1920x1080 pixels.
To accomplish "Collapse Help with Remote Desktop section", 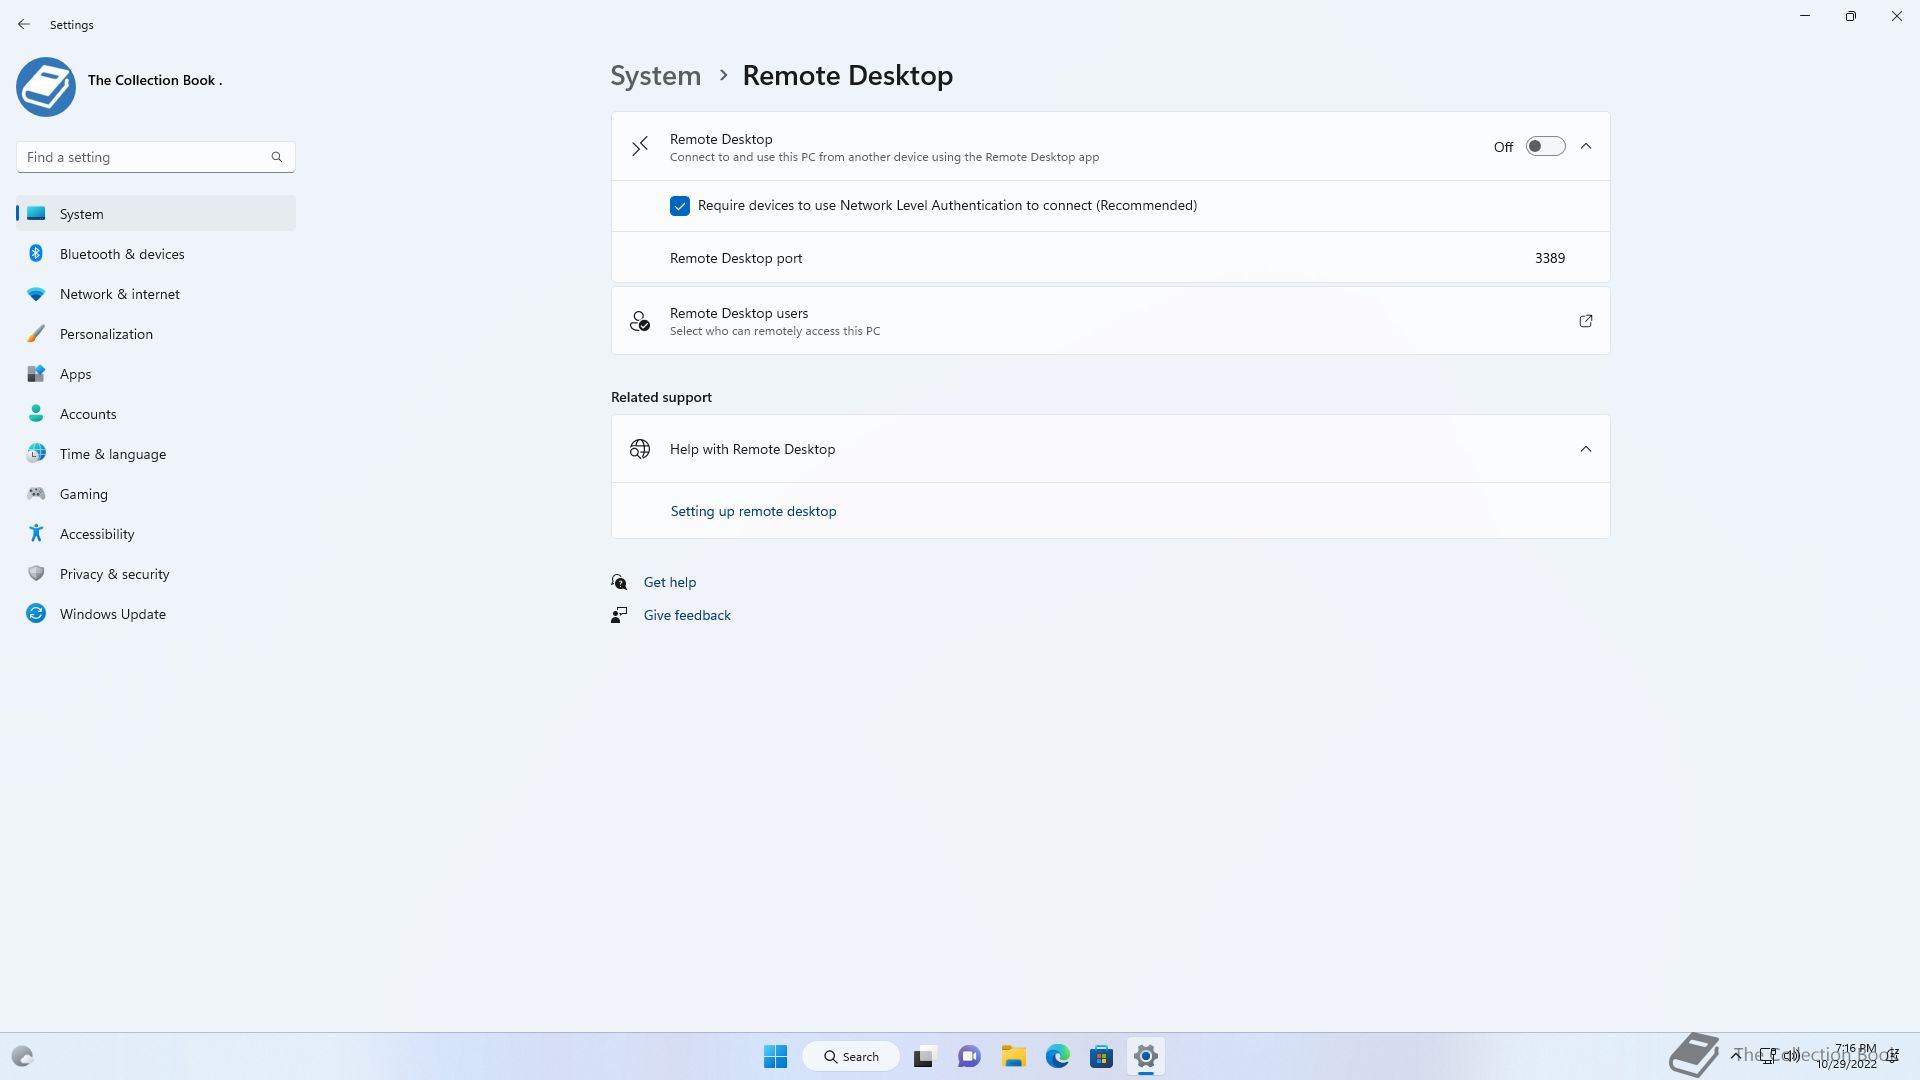I will pyautogui.click(x=1585, y=449).
